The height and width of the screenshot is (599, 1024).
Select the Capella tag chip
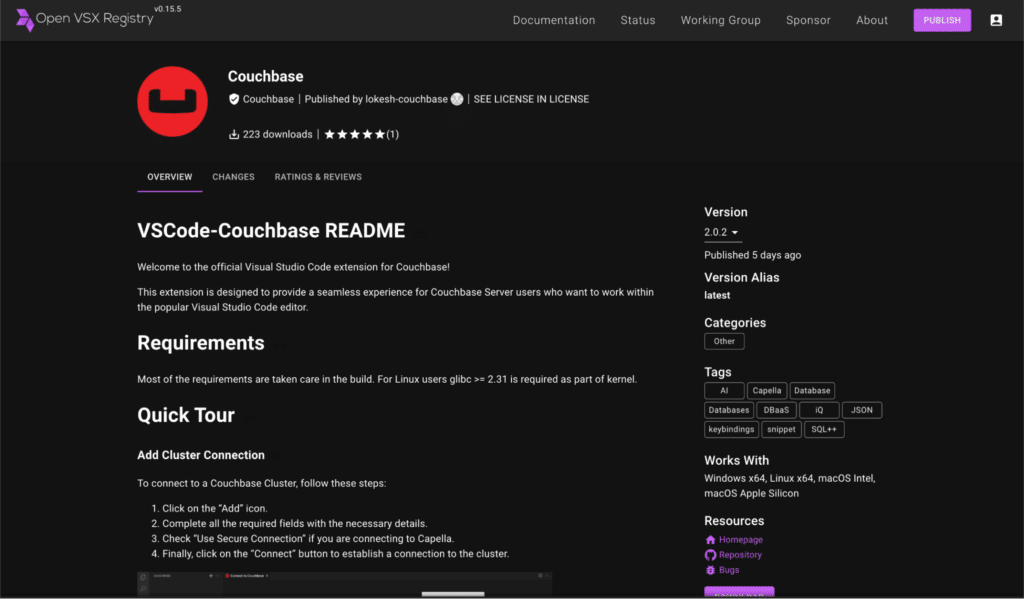click(767, 390)
